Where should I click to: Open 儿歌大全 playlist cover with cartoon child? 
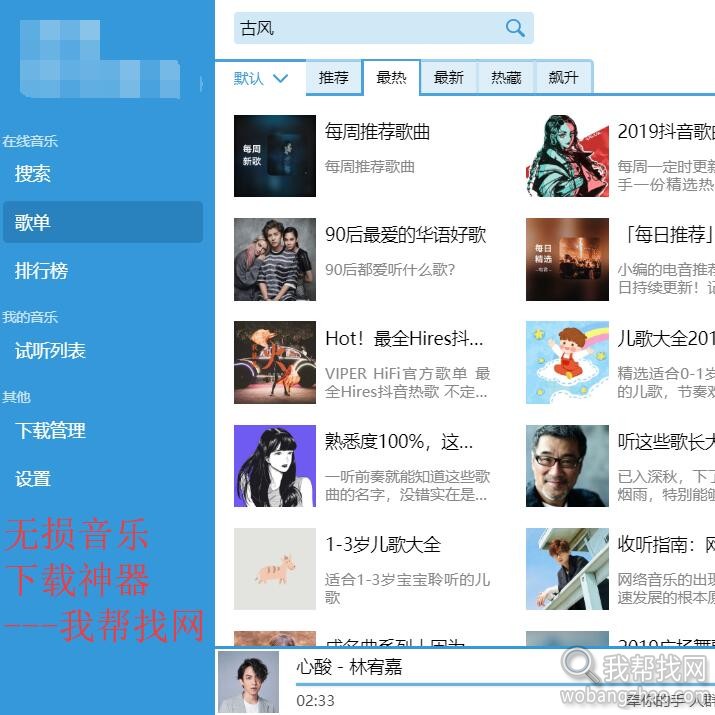click(567, 363)
